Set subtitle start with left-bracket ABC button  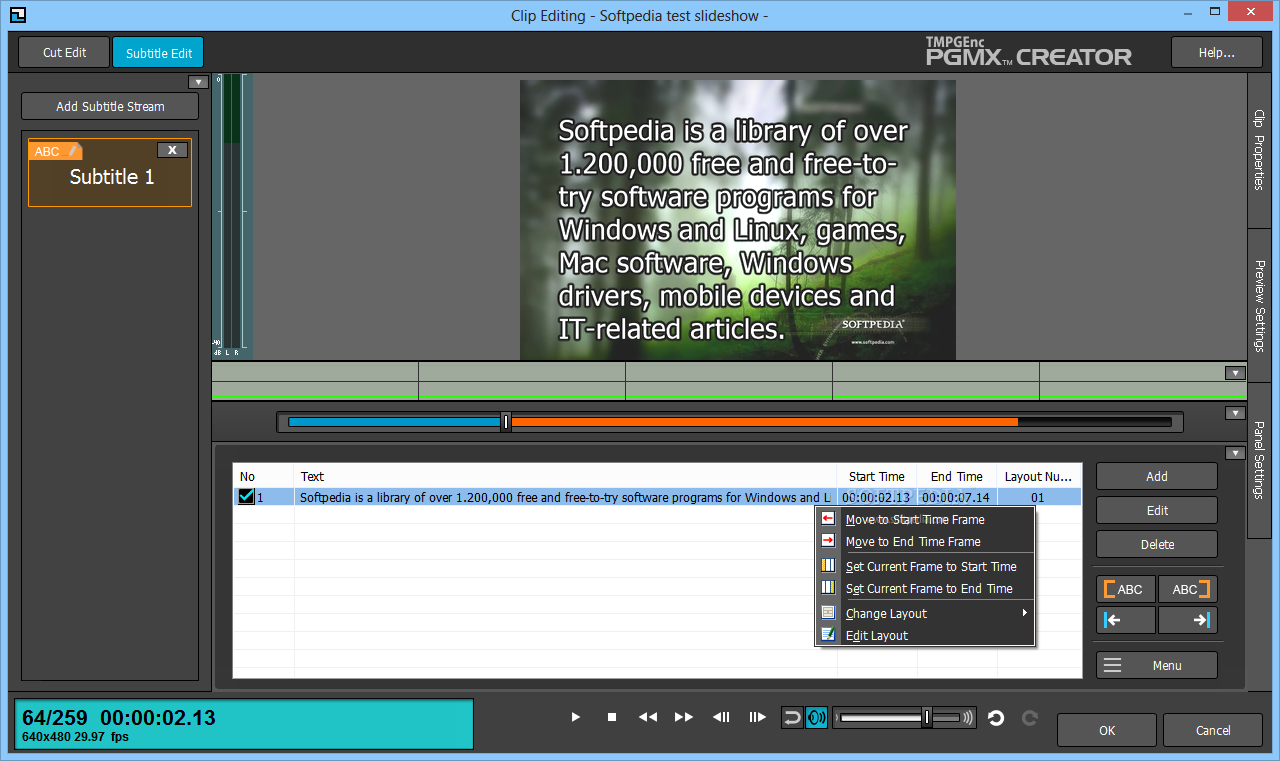click(1126, 589)
